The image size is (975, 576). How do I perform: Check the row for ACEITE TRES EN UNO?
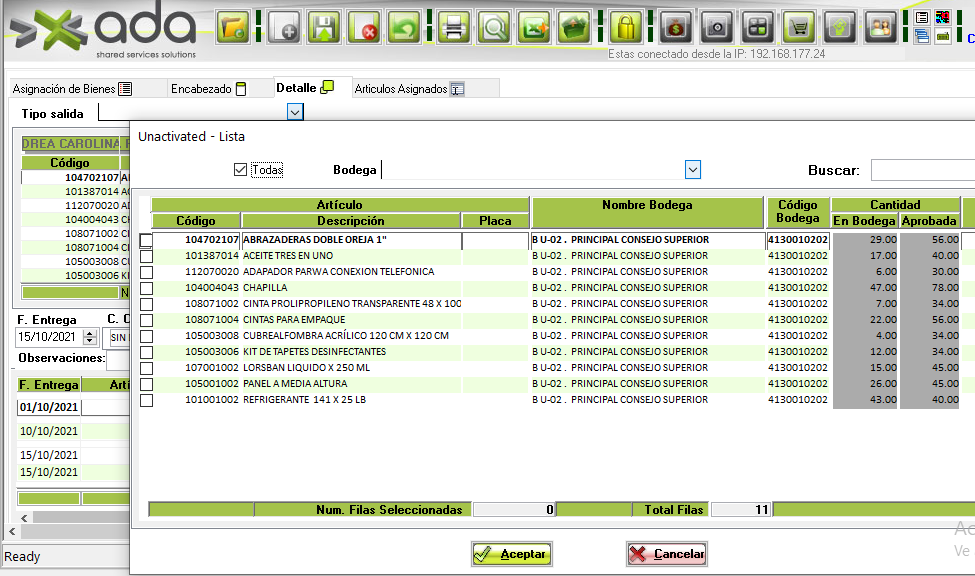[147, 256]
